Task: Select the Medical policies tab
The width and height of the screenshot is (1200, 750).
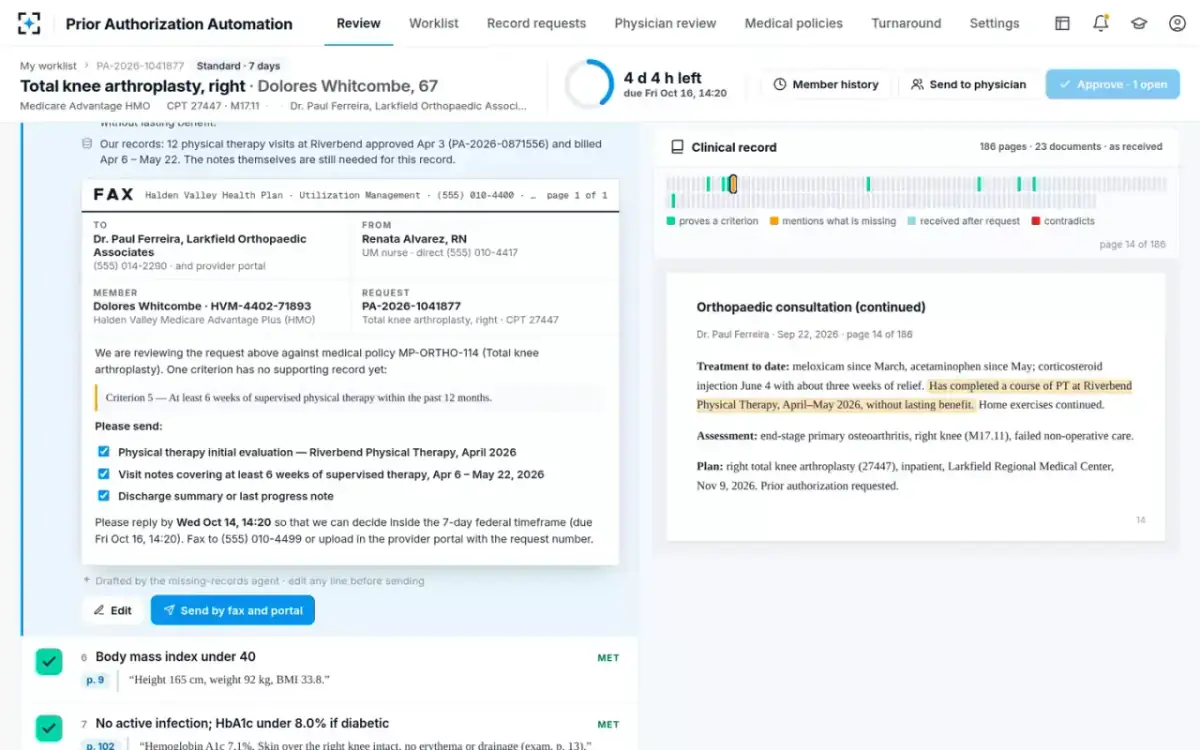Action: point(794,23)
